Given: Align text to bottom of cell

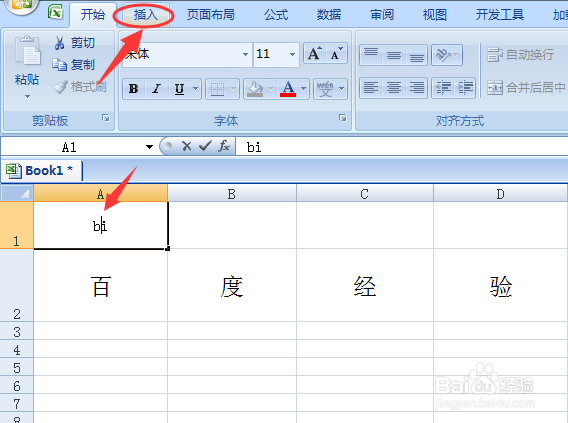Looking at the screenshot, I should coord(417,55).
